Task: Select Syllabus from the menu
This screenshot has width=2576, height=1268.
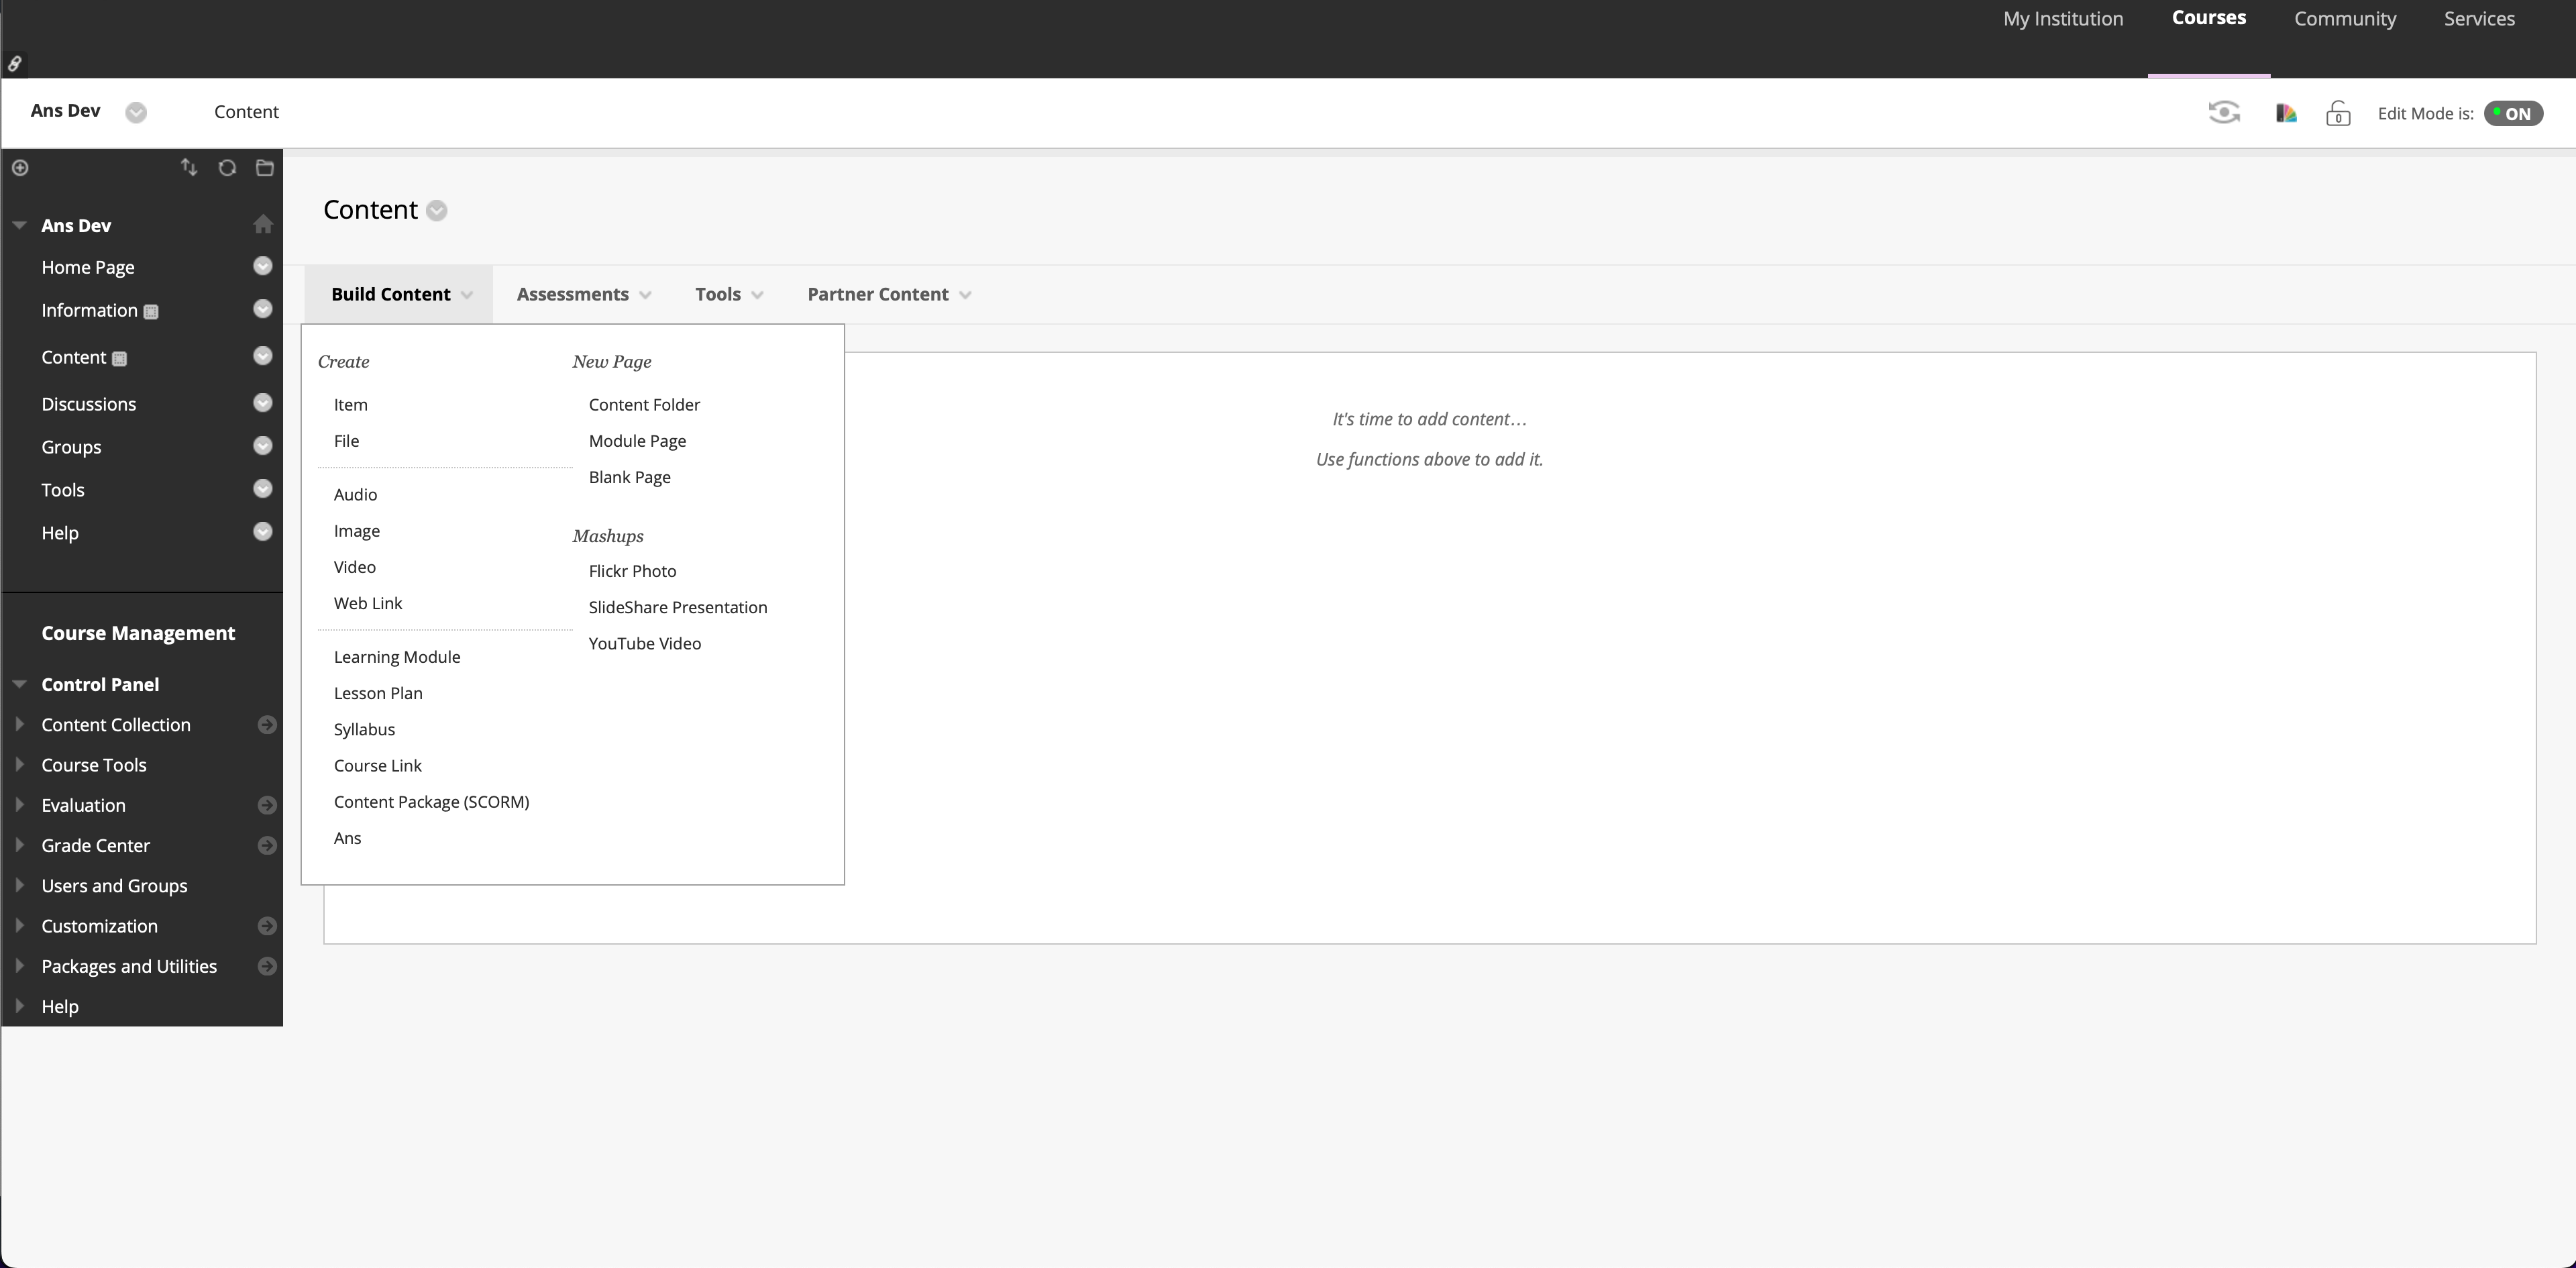Action: point(364,729)
